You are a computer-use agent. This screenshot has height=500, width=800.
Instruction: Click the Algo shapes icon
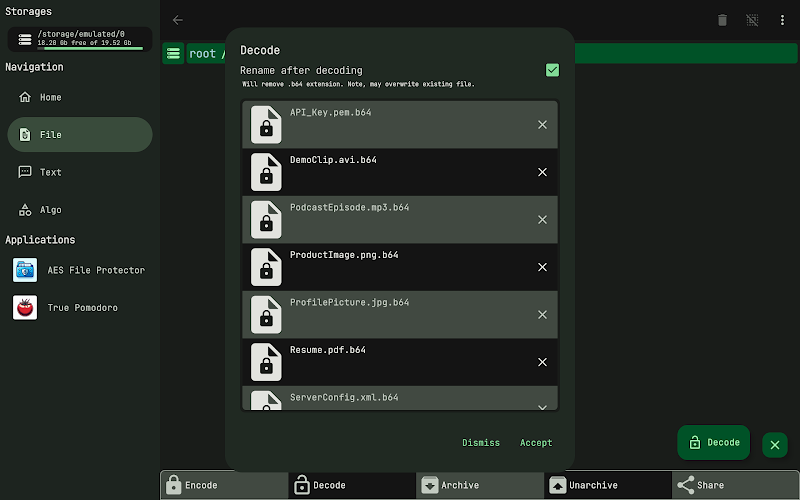click(x=25, y=210)
